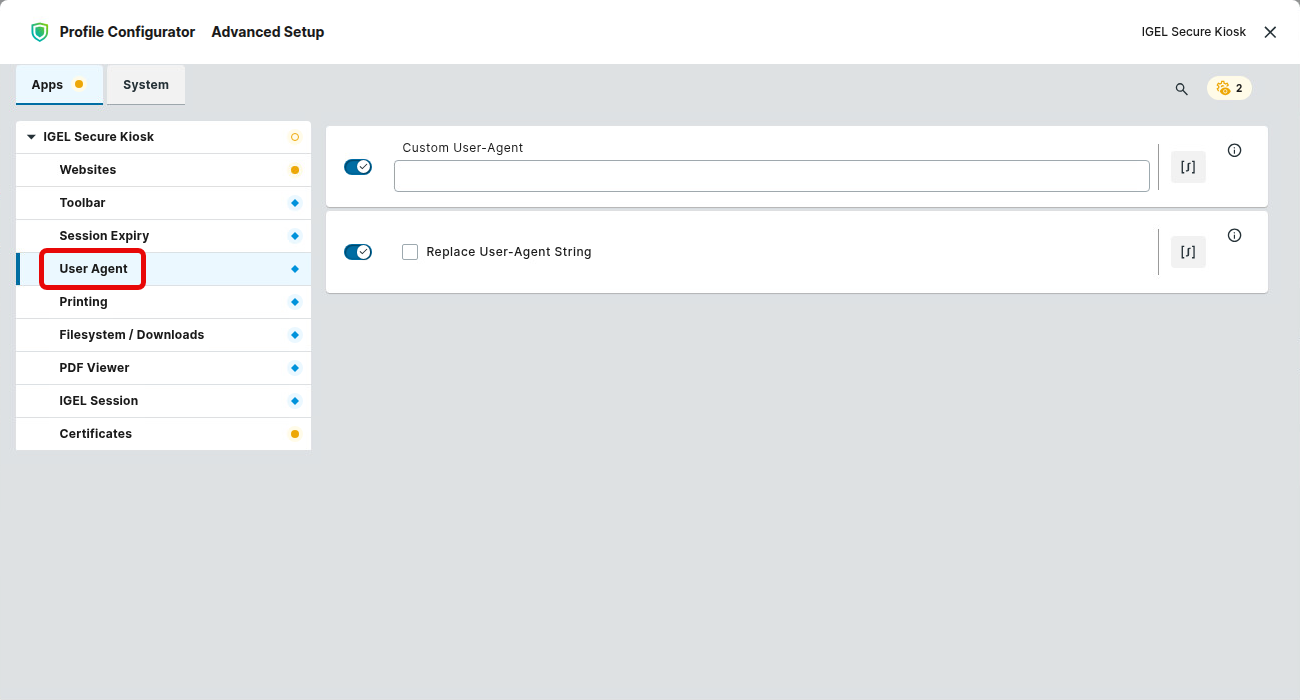Image resolution: width=1300 pixels, height=700 pixels.
Task: Click the blue diamond indicator beside Toolbar
Action: pyautogui.click(x=294, y=203)
